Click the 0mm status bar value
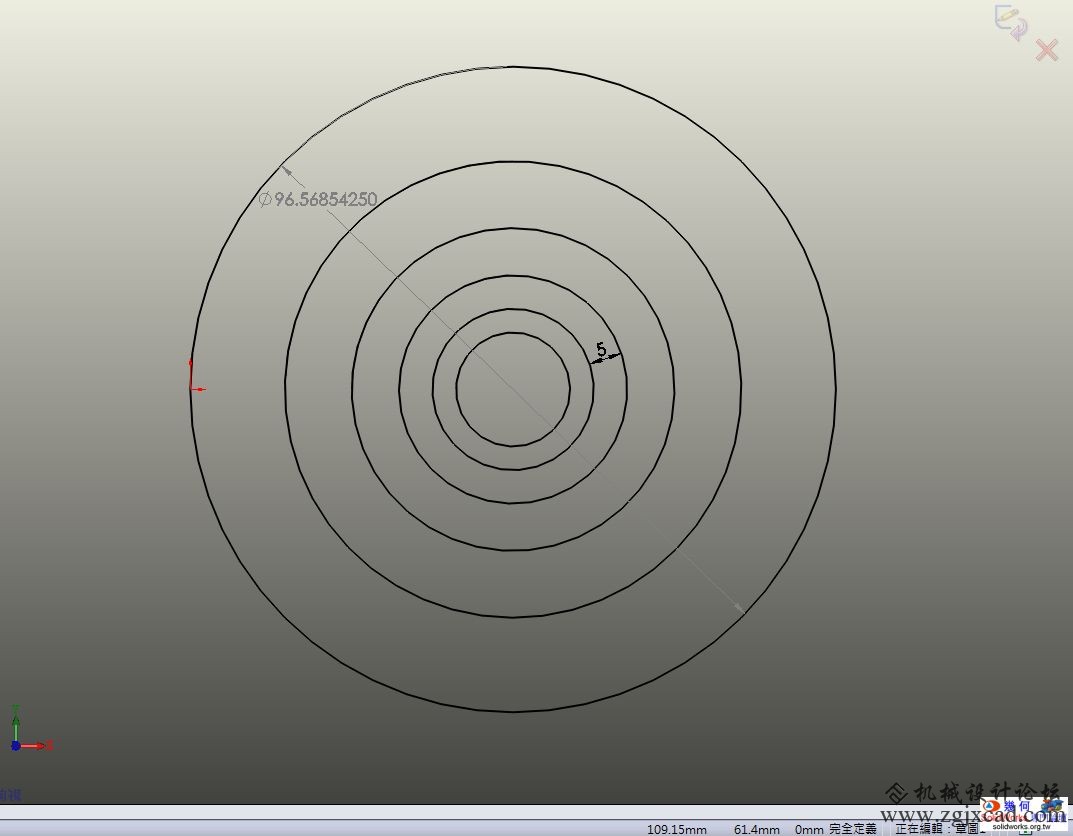Viewport: 1073px width, 836px height. [809, 829]
